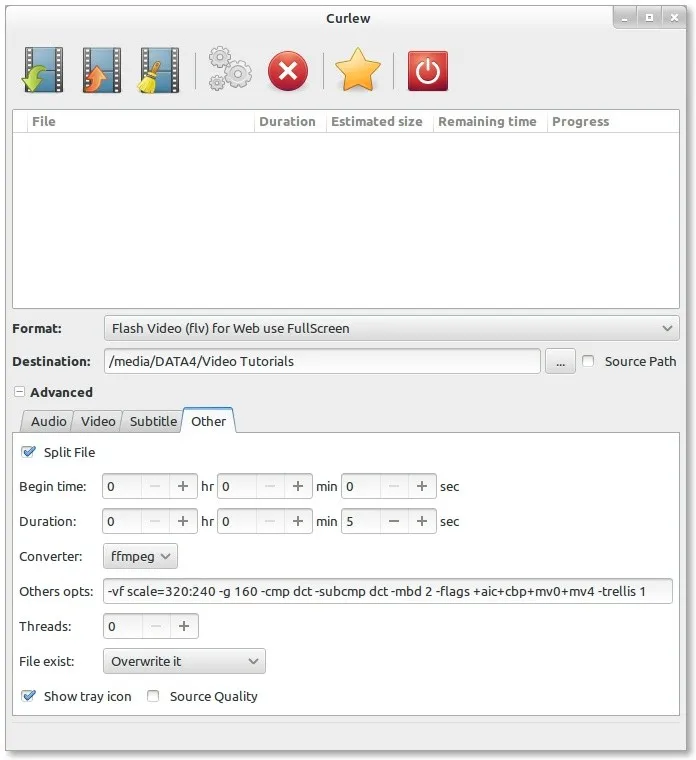The height and width of the screenshot is (760, 696).
Task: Click the red power quit icon
Action: (428, 71)
